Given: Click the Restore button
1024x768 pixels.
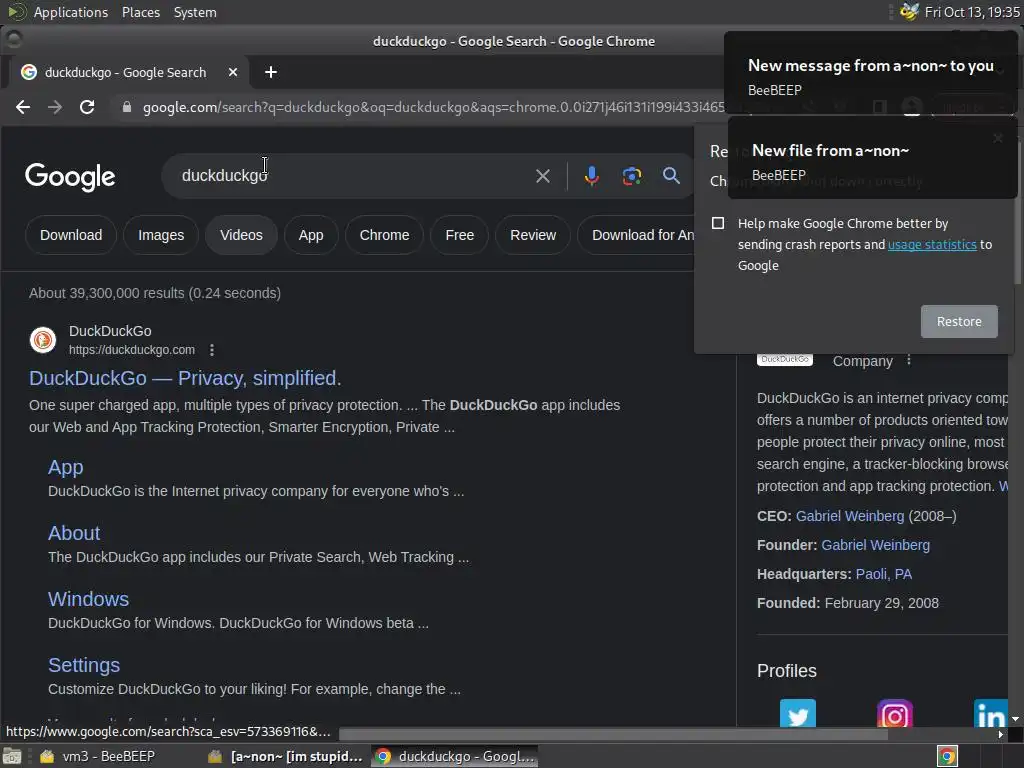Looking at the screenshot, I should (x=959, y=321).
